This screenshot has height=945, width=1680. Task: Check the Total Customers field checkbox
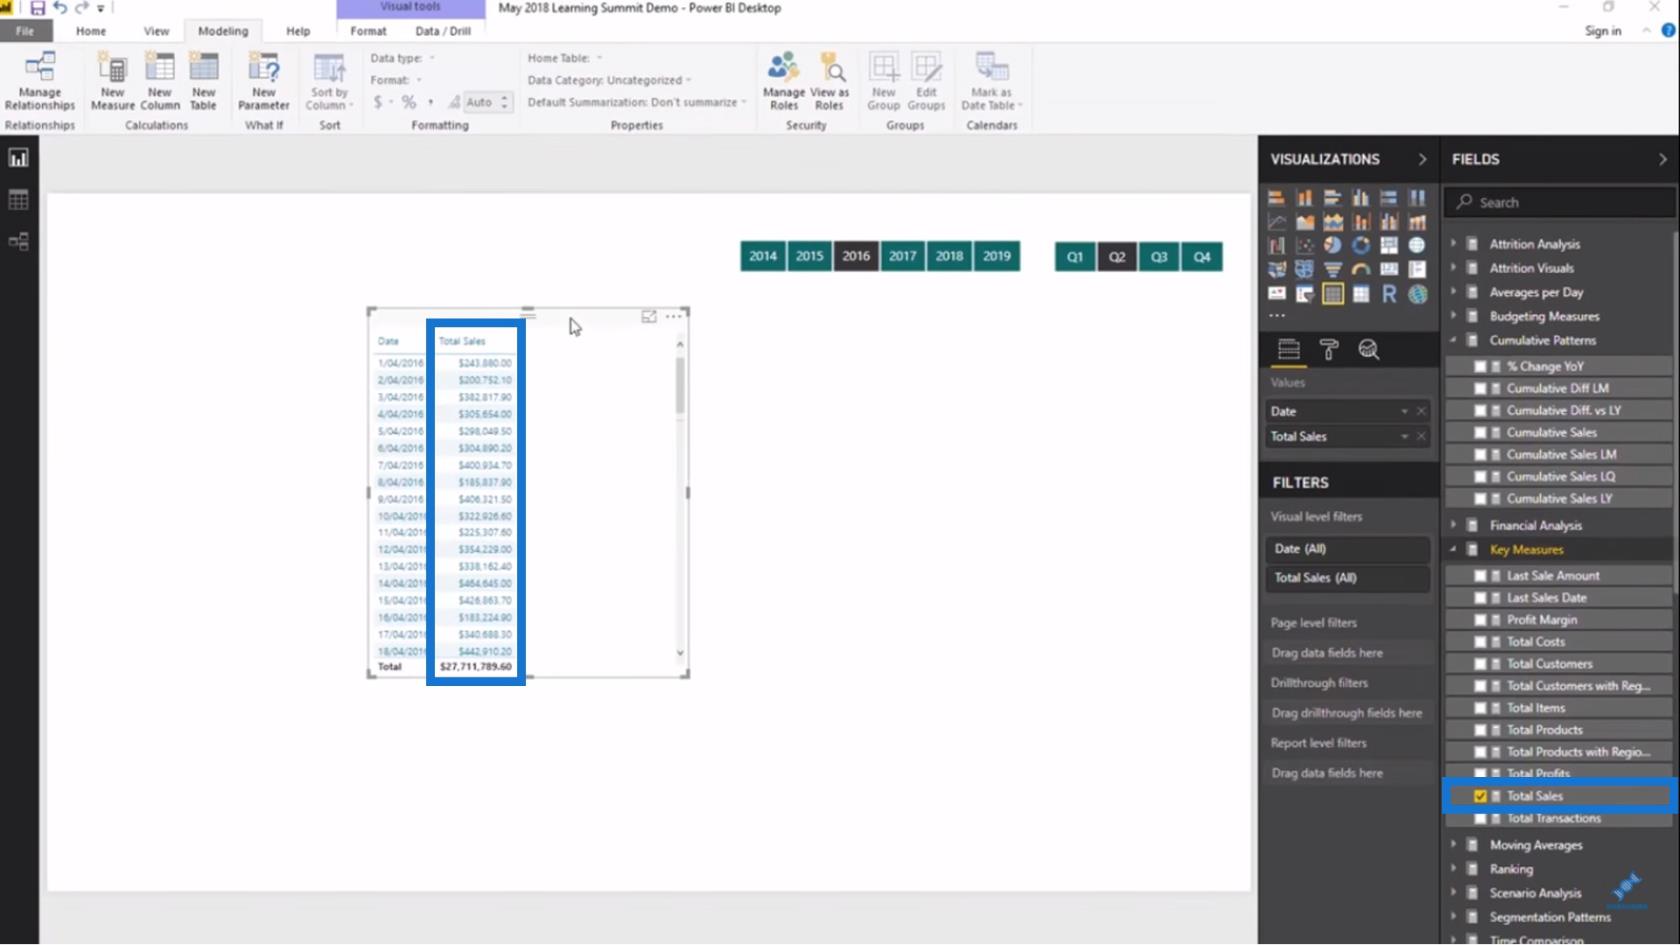tap(1480, 664)
